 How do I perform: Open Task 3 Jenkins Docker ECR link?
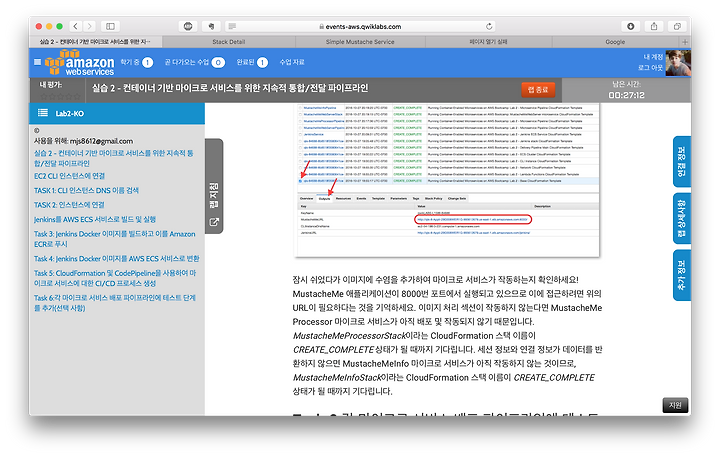(x=114, y=239)
